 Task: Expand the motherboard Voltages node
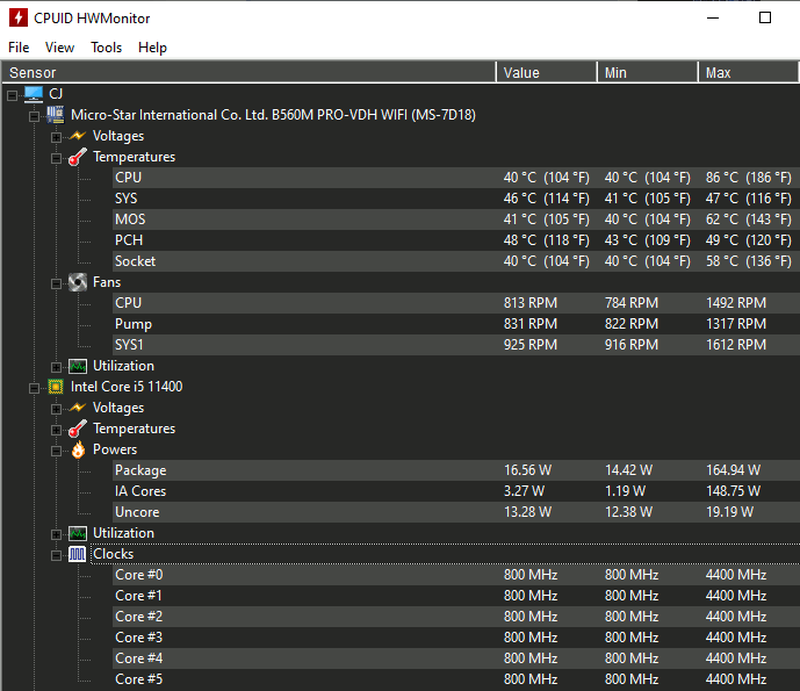[56, 137]
